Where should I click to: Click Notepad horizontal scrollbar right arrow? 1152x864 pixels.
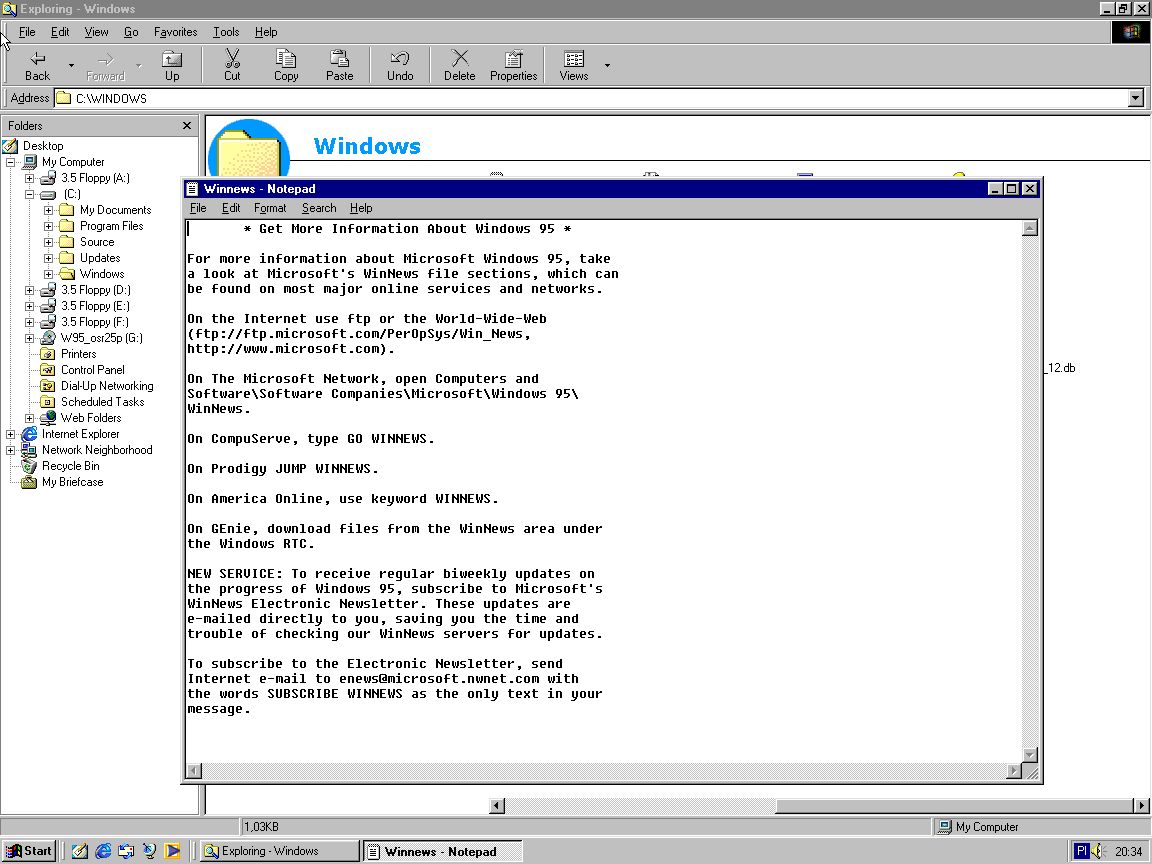(x=1015, y=771)
